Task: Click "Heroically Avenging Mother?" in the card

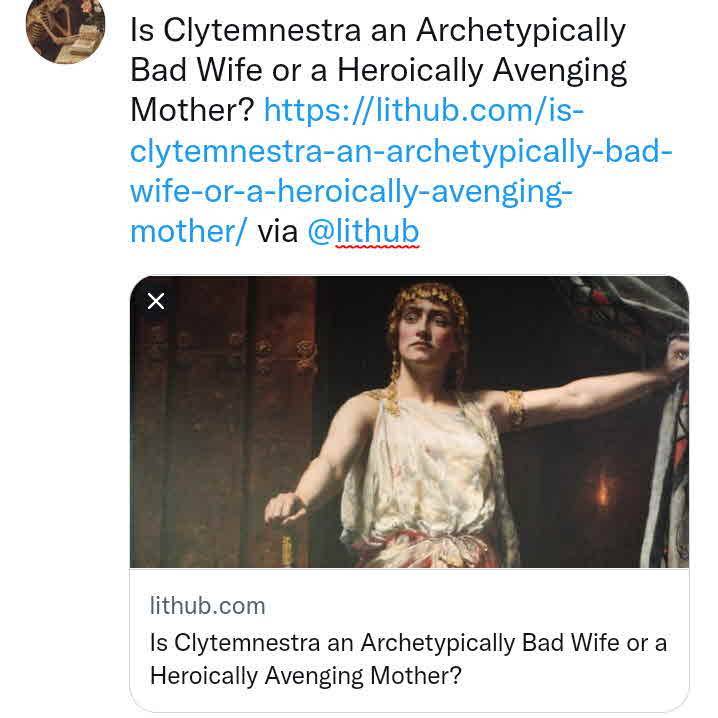Action: tap(306, 676)
